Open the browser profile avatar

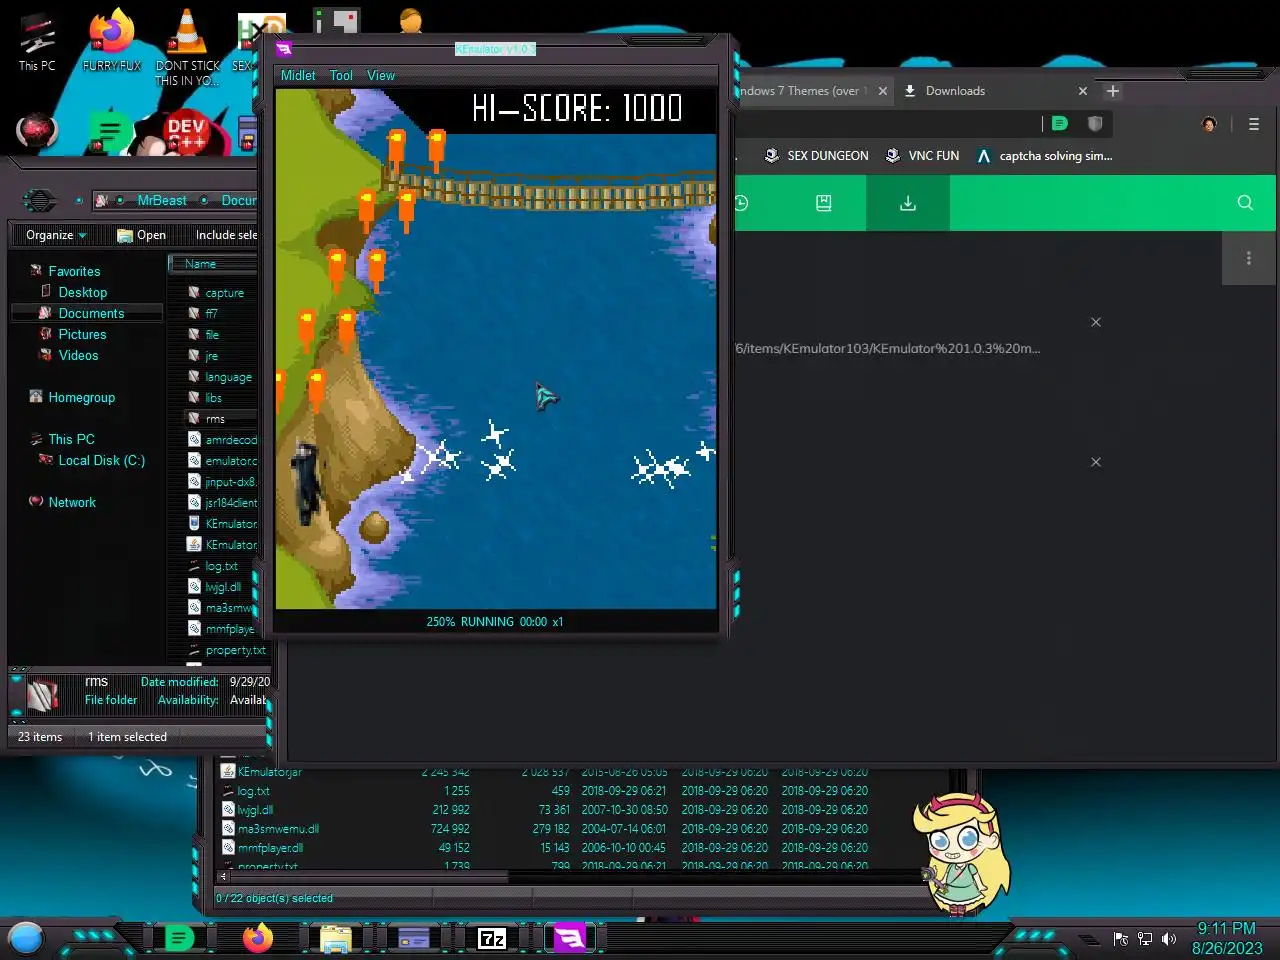coord(1209,124)
